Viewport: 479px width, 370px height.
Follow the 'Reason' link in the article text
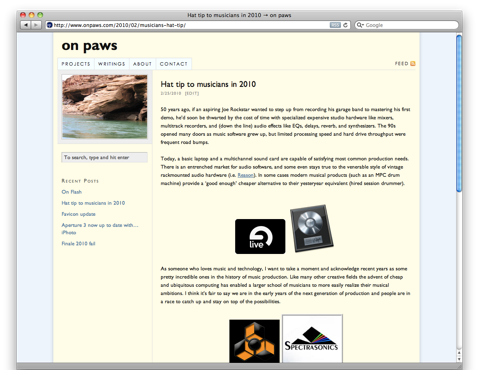(246, 175)
